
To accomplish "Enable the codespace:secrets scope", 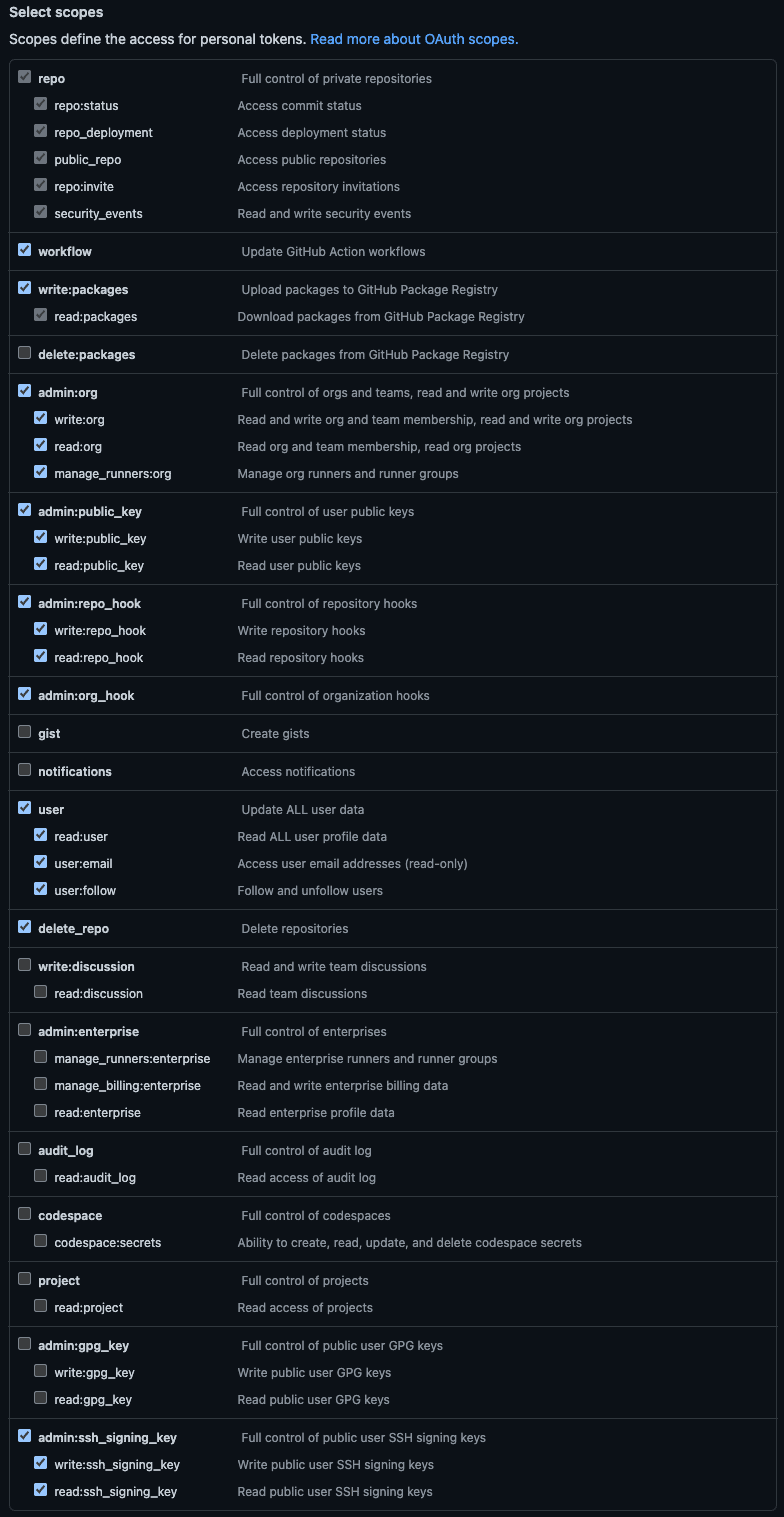I will pyautogui.click(x=40, y=1240).
